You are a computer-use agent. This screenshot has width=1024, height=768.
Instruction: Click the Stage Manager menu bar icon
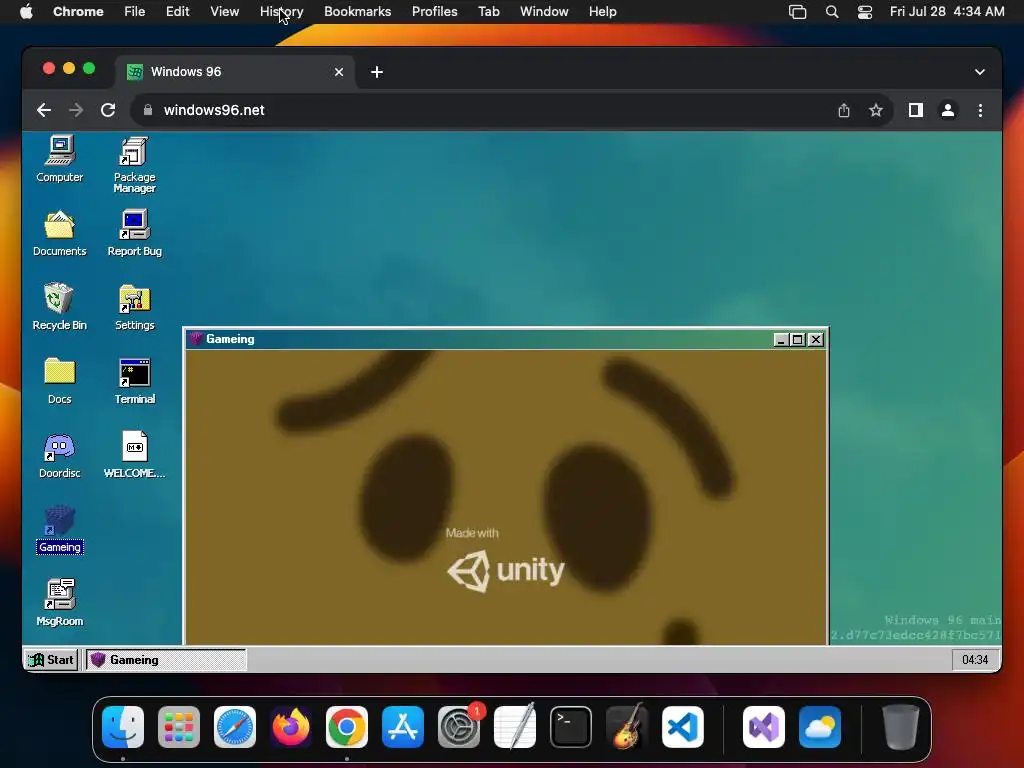pyautogui.click(x=797, y=12)
